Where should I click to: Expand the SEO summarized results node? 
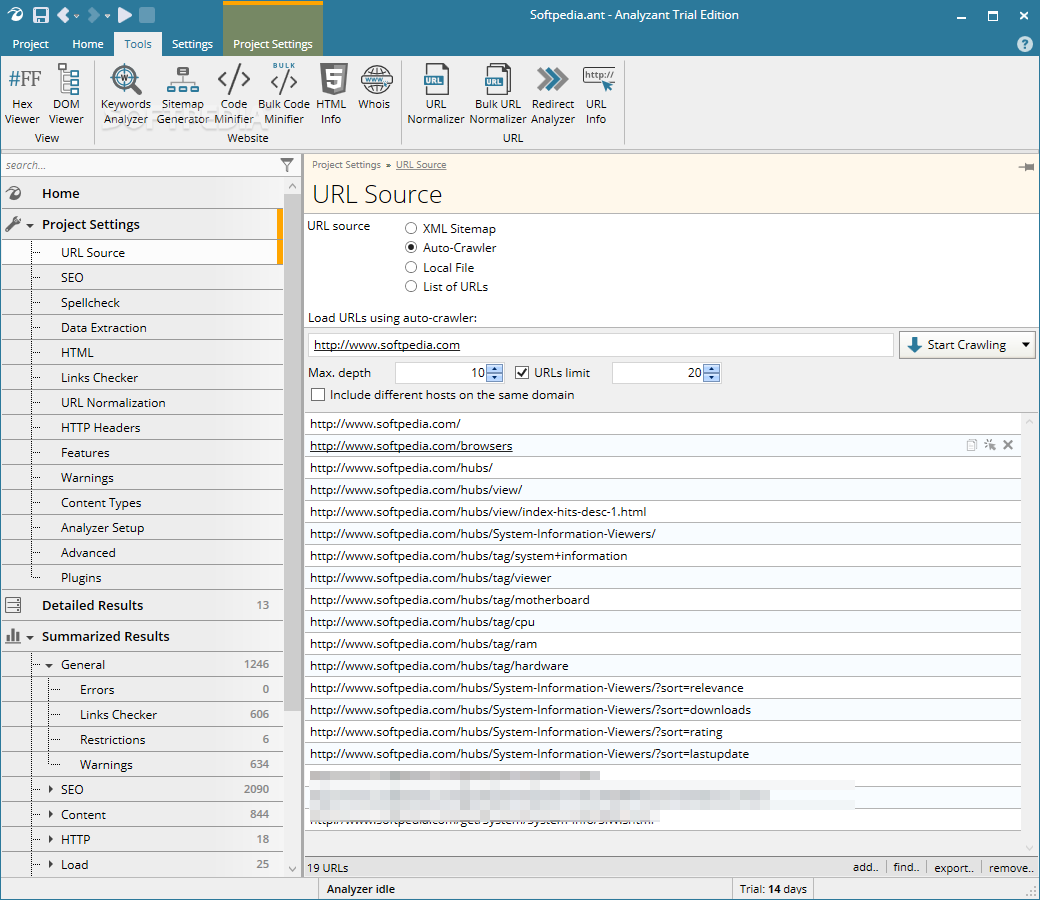click(x=50, y=789)
